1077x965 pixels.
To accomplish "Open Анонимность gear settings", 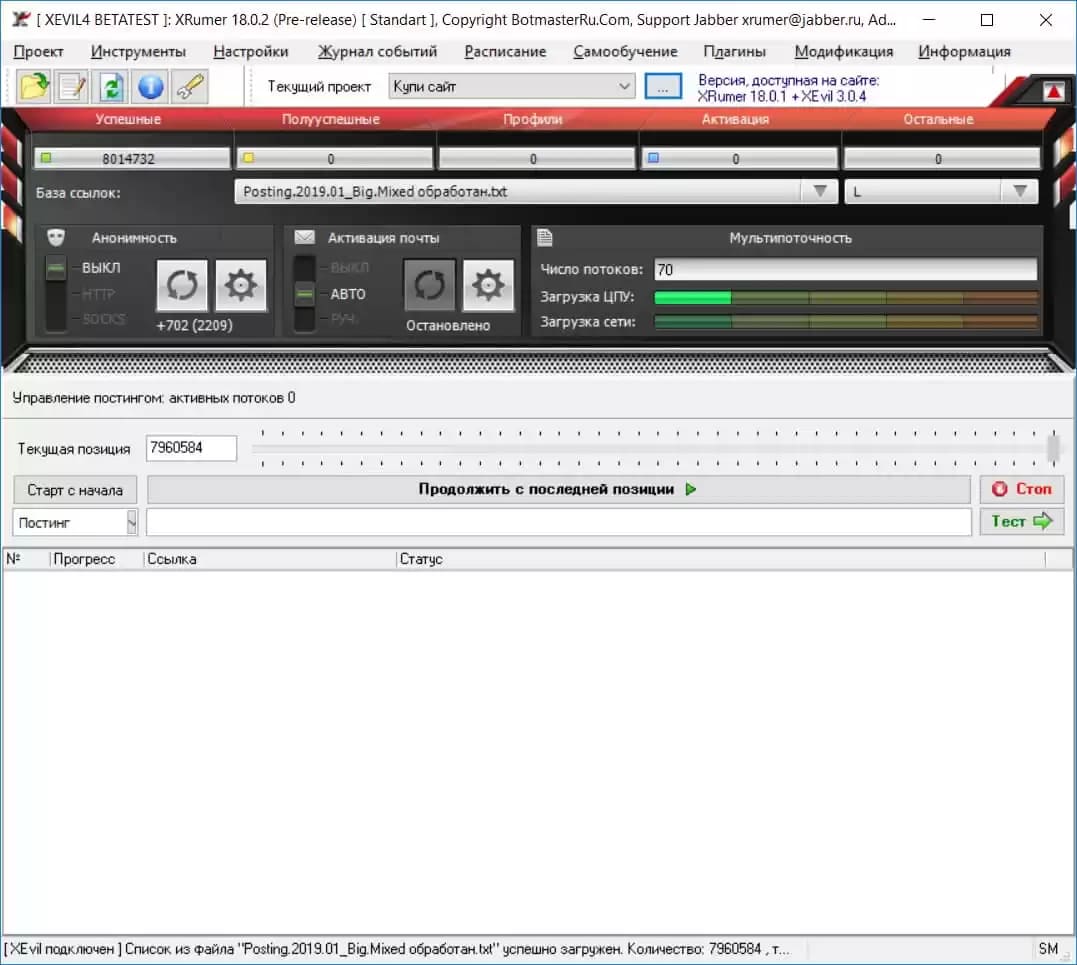I will click(x=240, y=285).
